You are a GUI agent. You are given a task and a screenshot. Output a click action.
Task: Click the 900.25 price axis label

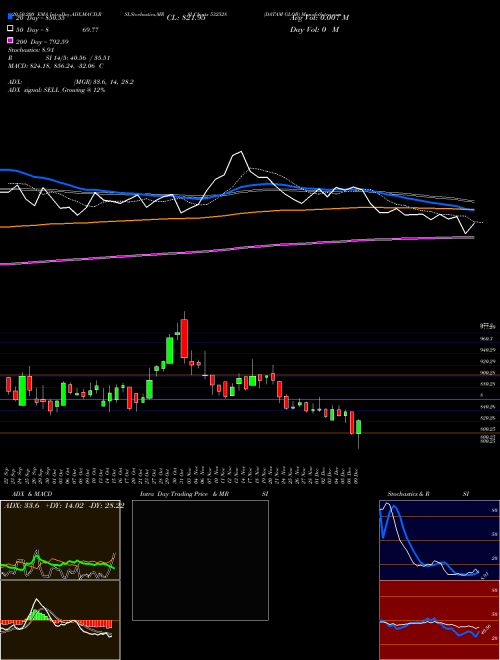[487, 373]
